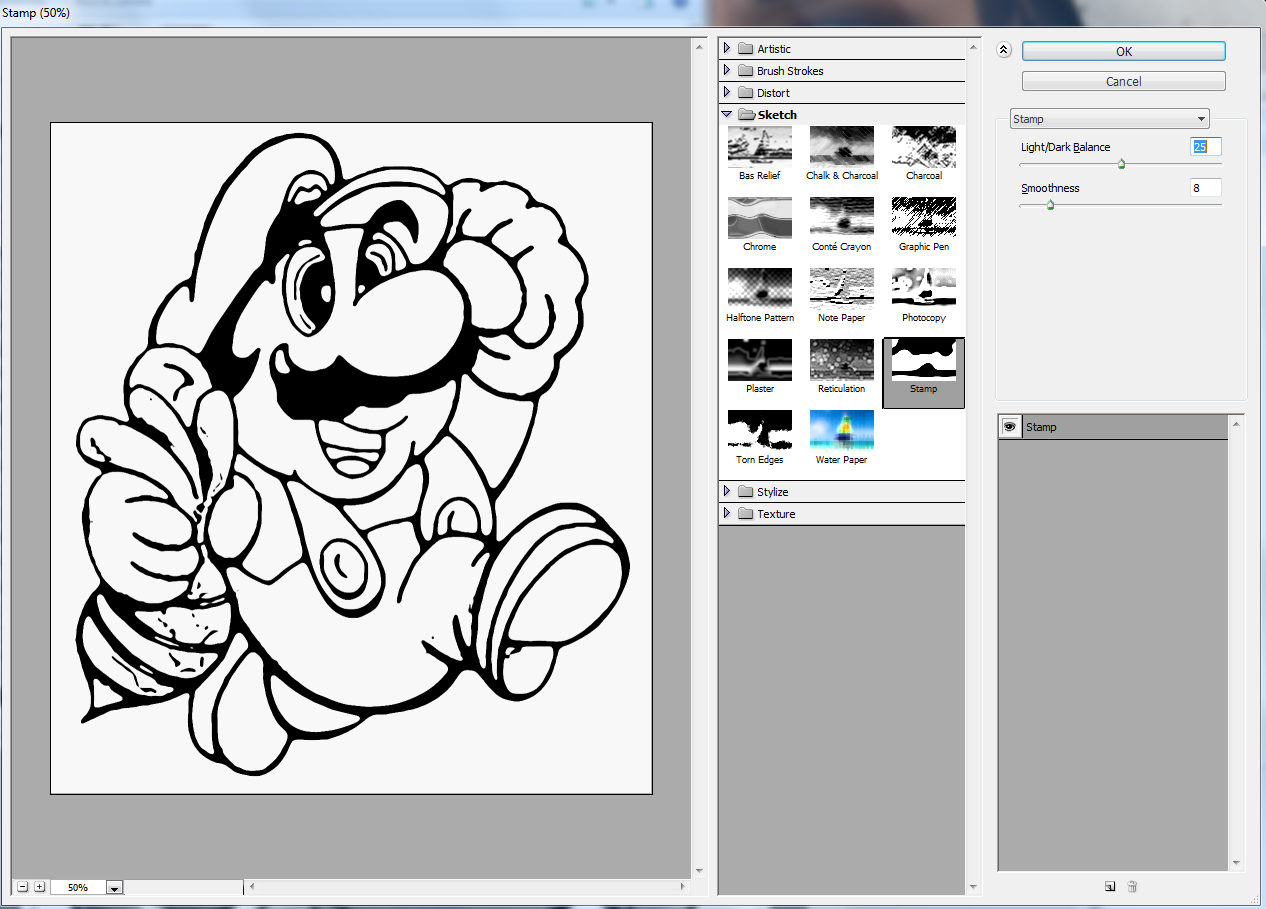The width and height of the screenshot is (1266, 909).
Task: Expand the Texture filter category
Action: pyautogui.click(x=728, y=514)
